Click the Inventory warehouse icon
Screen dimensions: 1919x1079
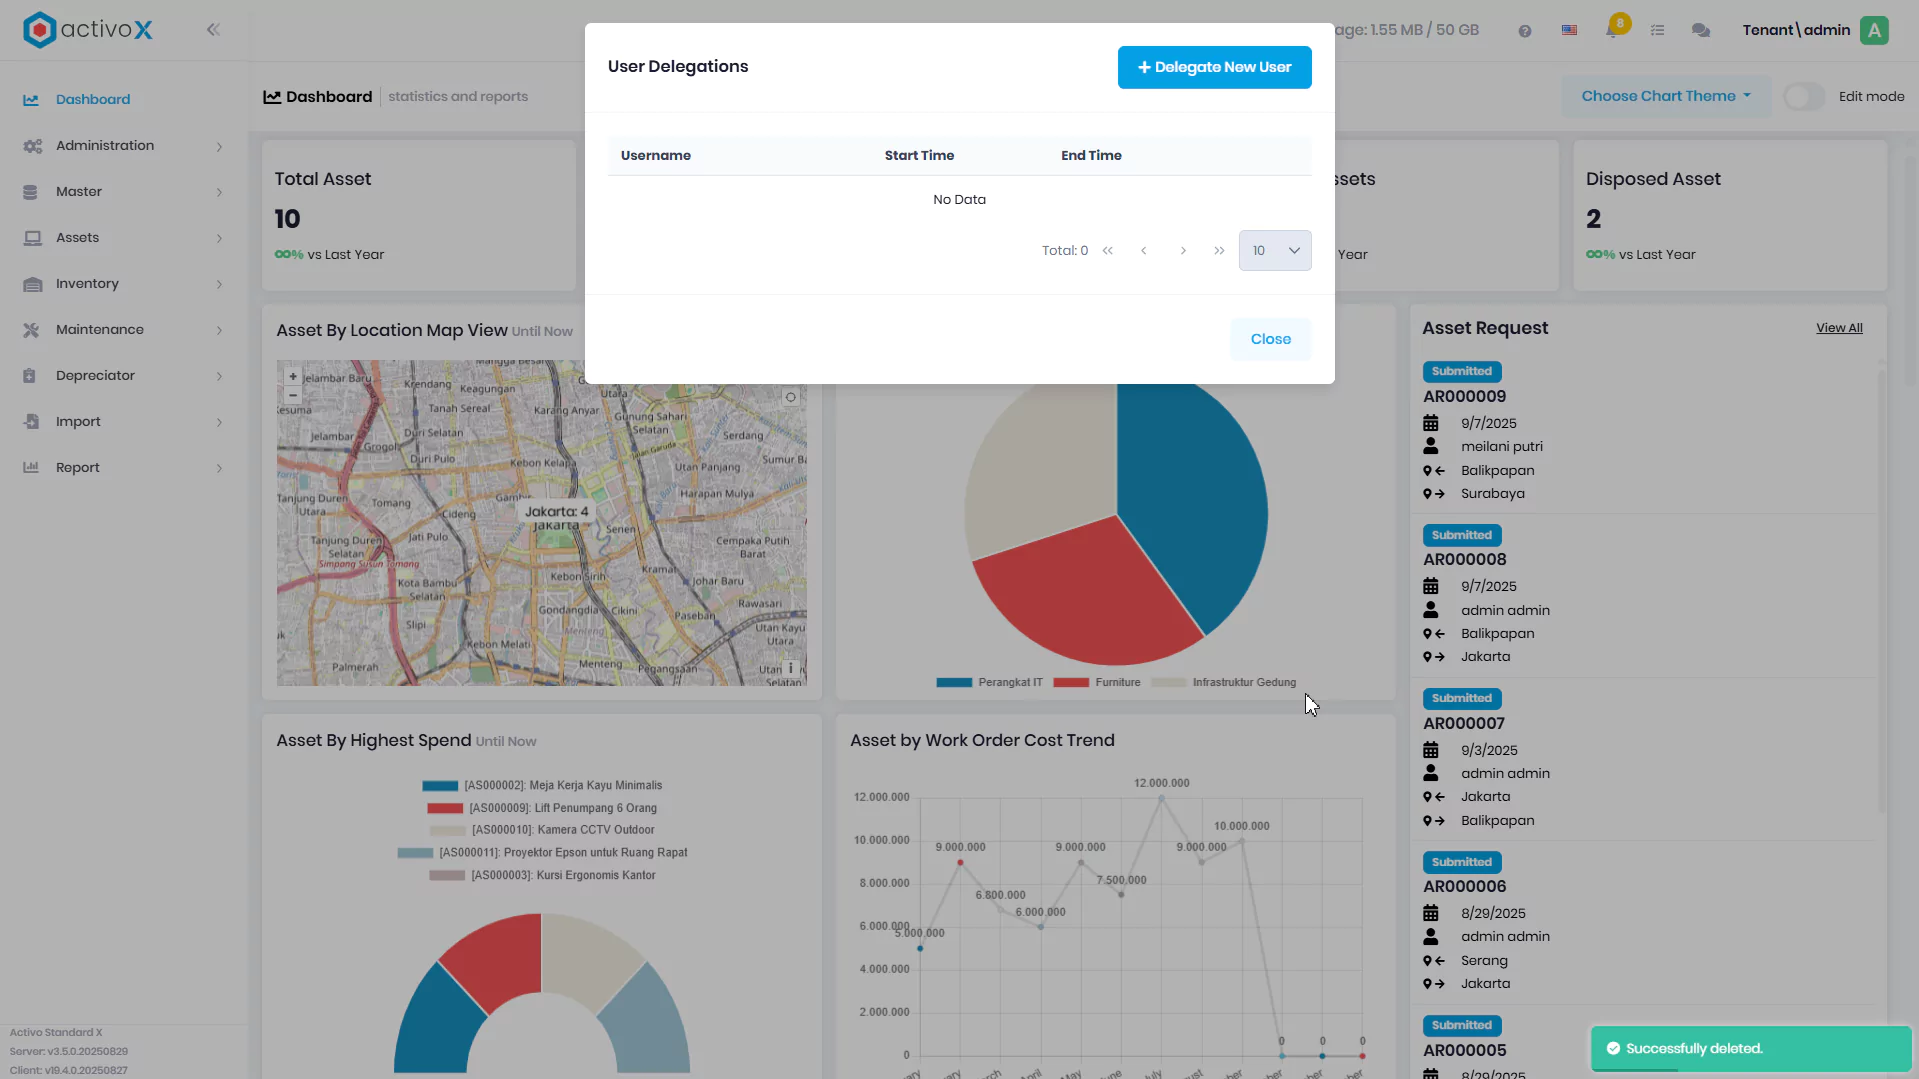coord(32,284)
